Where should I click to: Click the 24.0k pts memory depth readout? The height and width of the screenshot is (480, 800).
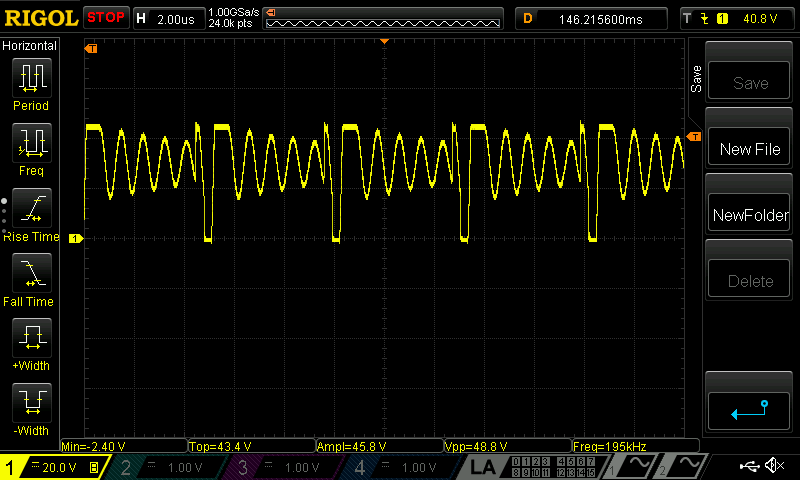tap(231, 23)
